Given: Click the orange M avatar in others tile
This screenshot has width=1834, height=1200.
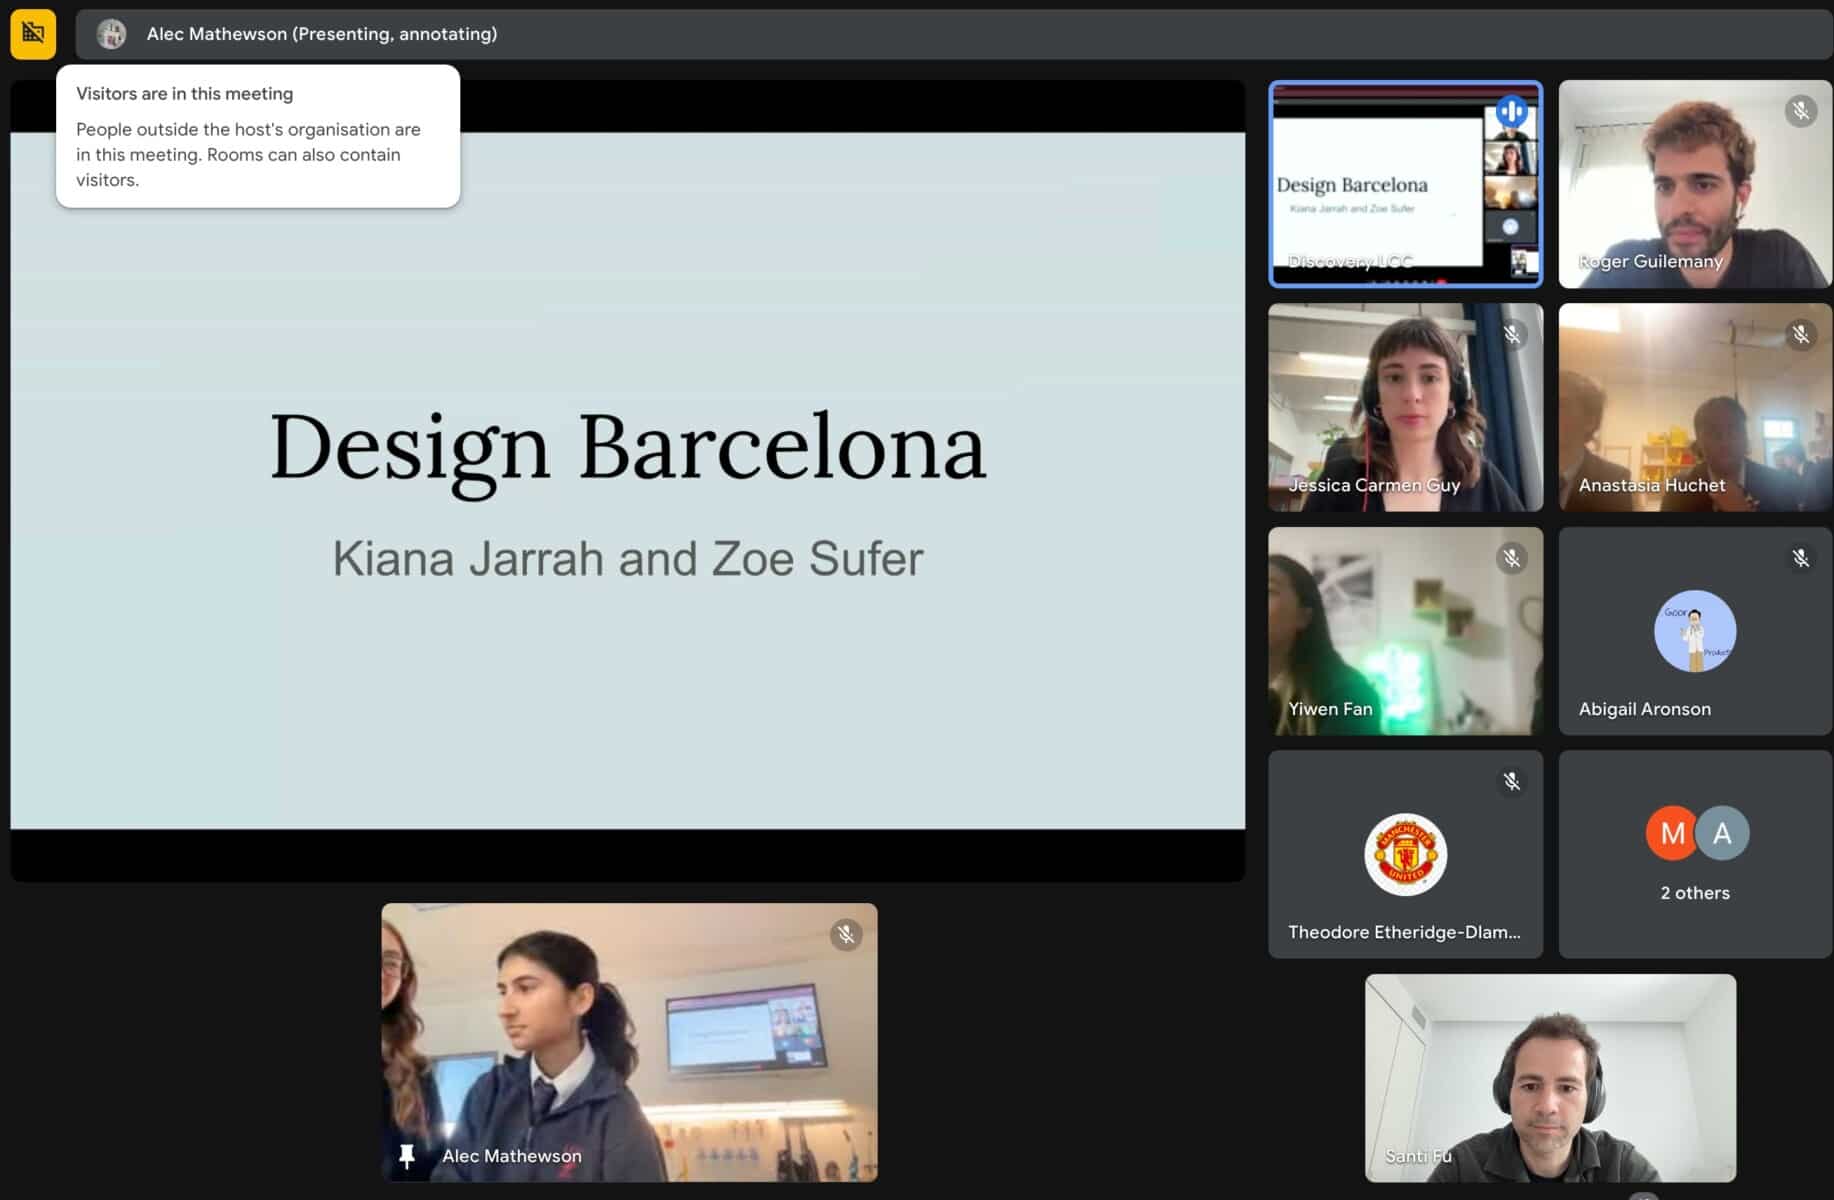Looking at the screenshot, I should click(1671, 833).
